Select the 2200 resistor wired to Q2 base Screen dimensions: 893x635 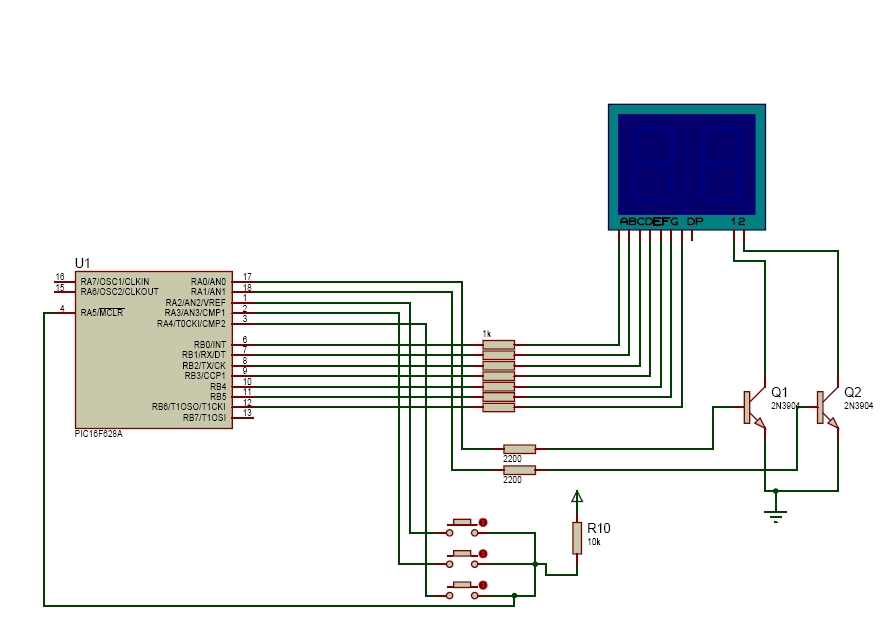click(x=519, y=470)
